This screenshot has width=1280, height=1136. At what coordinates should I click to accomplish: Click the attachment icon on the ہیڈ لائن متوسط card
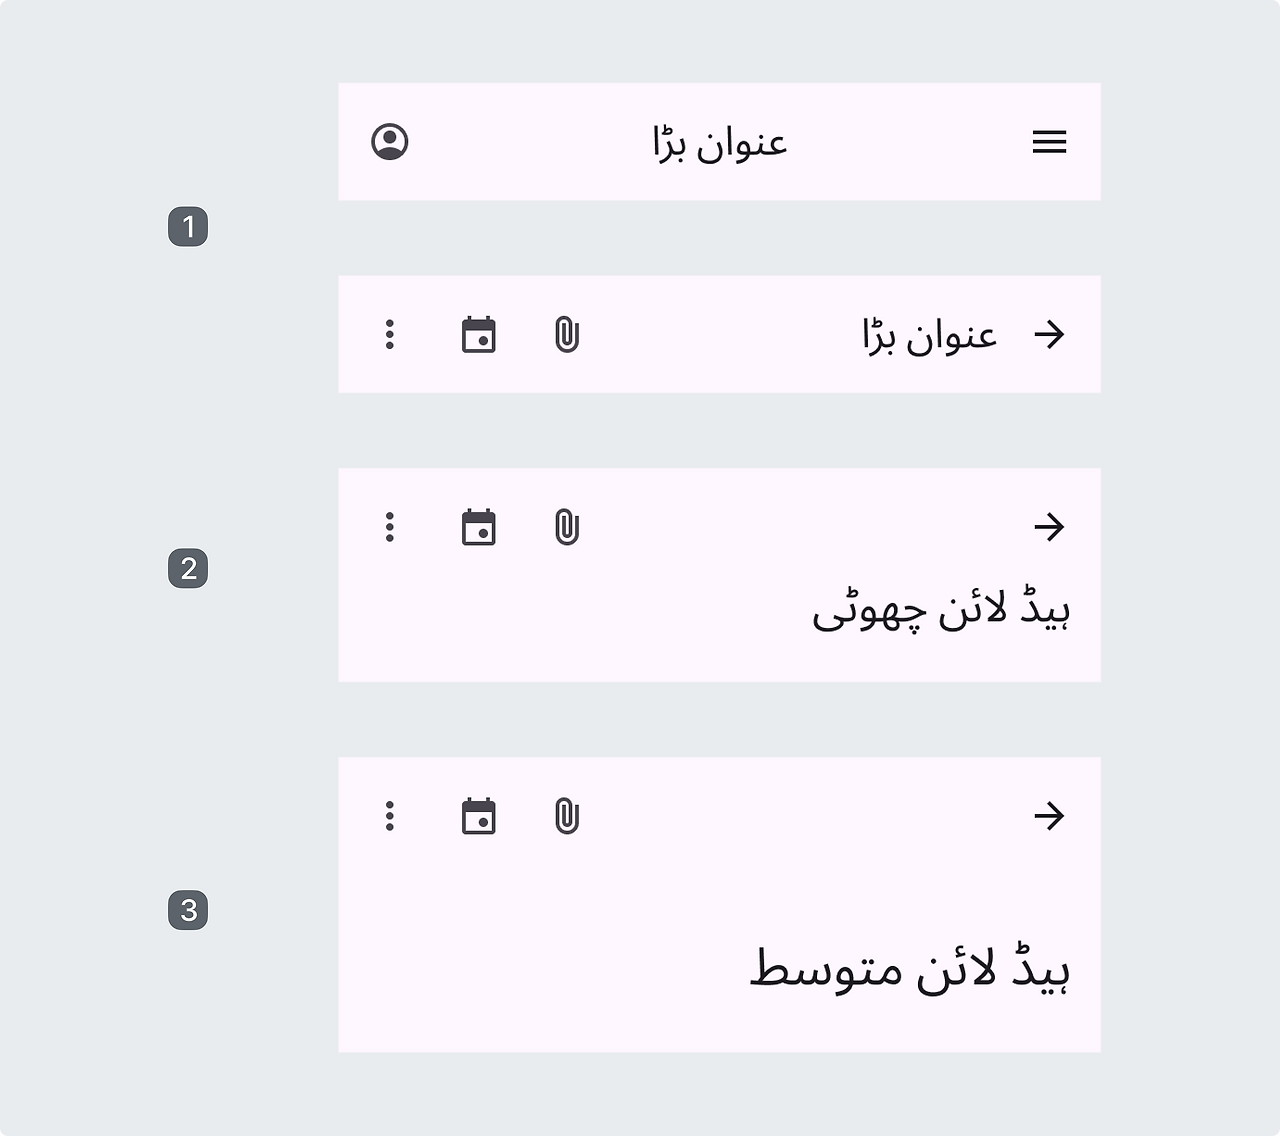567,815
